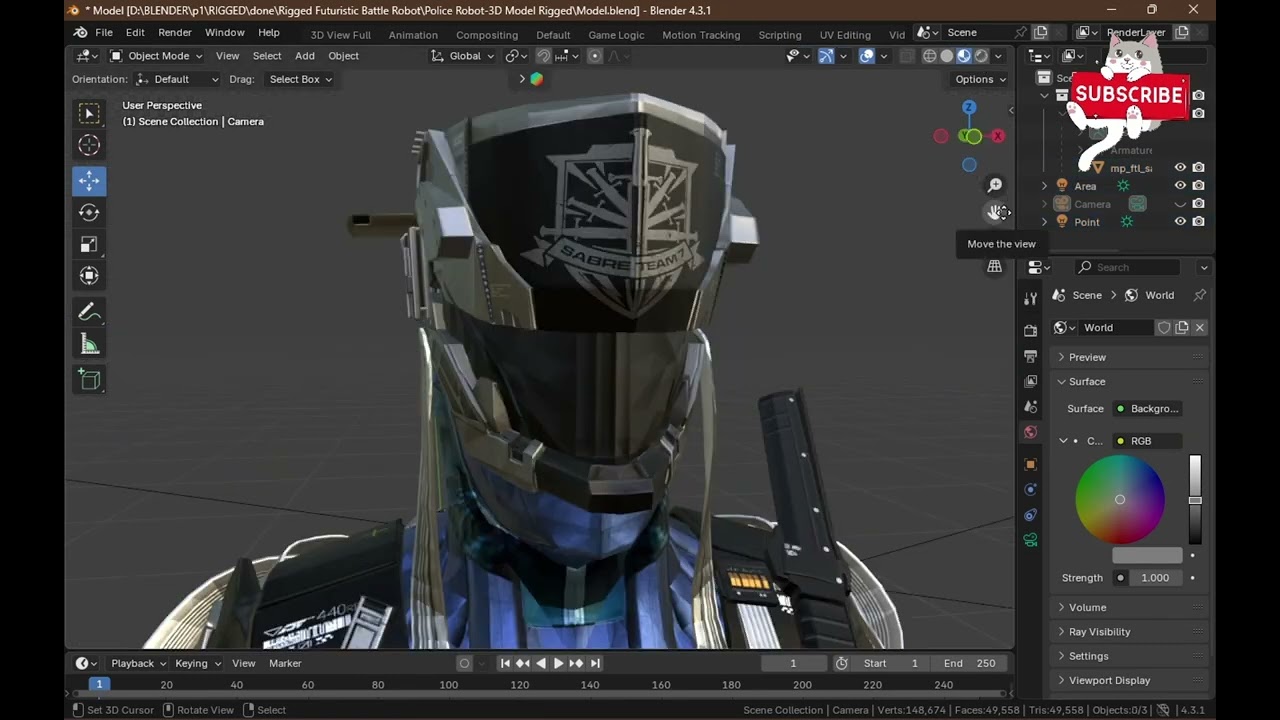Open the Object properties tab

1031,464
